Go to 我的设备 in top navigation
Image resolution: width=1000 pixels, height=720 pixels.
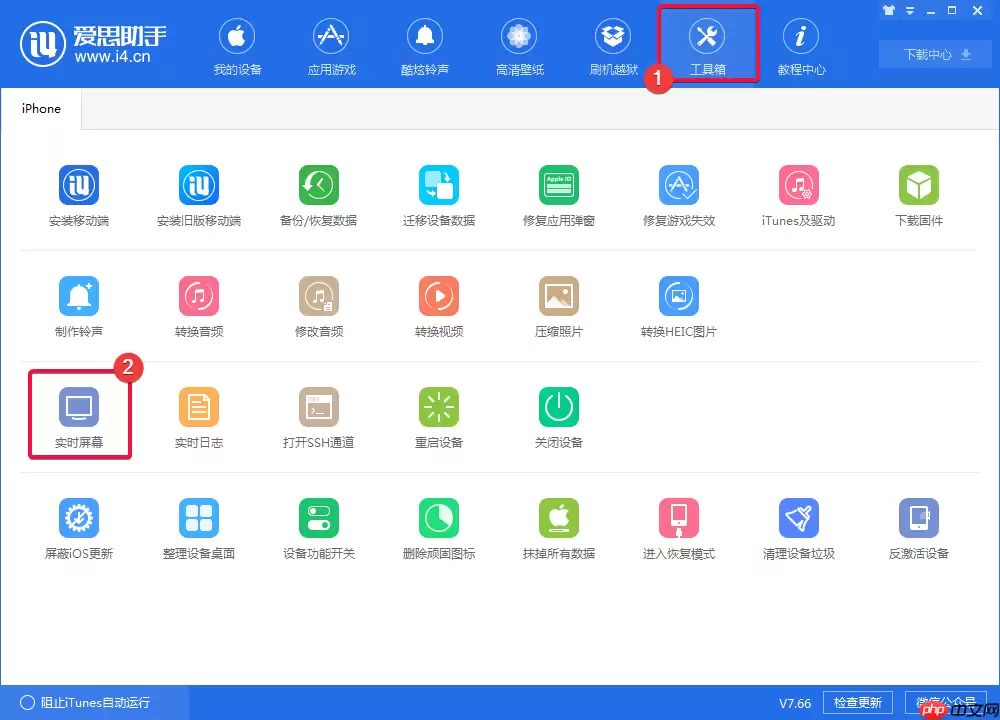pyautogui.click(x=237, y=45)
